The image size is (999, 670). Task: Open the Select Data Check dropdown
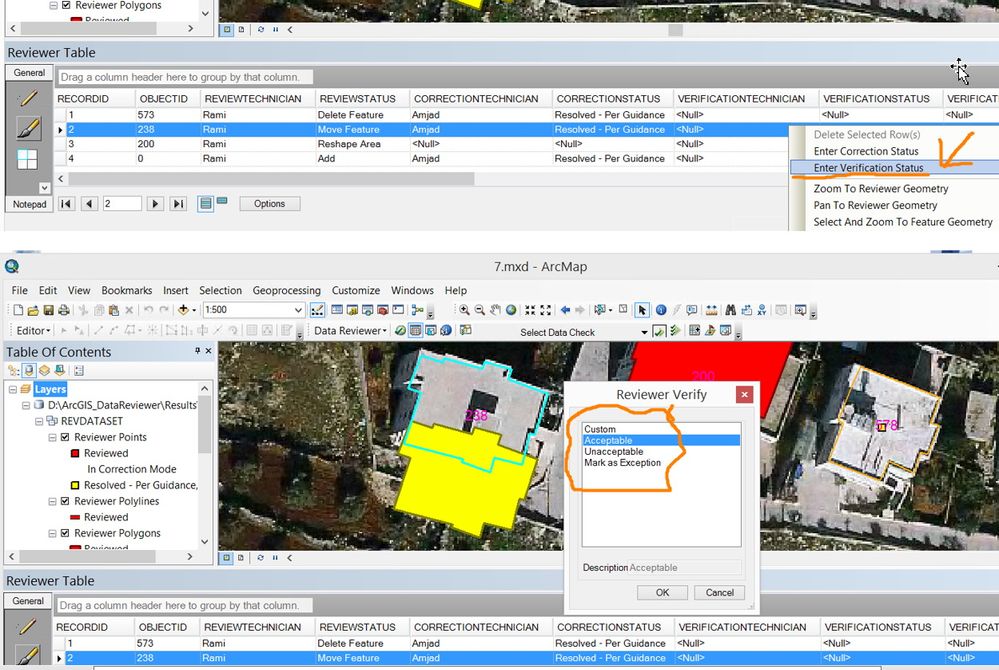(x=644, y=332)
